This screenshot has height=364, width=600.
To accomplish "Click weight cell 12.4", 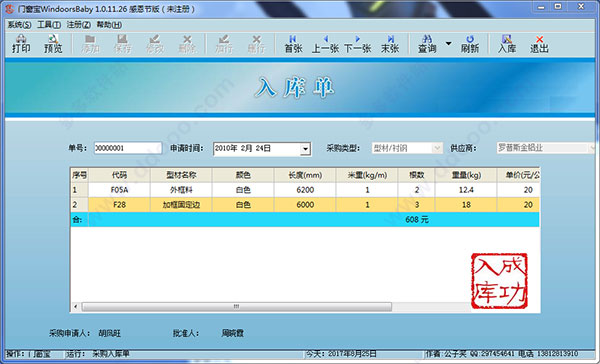I will (466, 190).
